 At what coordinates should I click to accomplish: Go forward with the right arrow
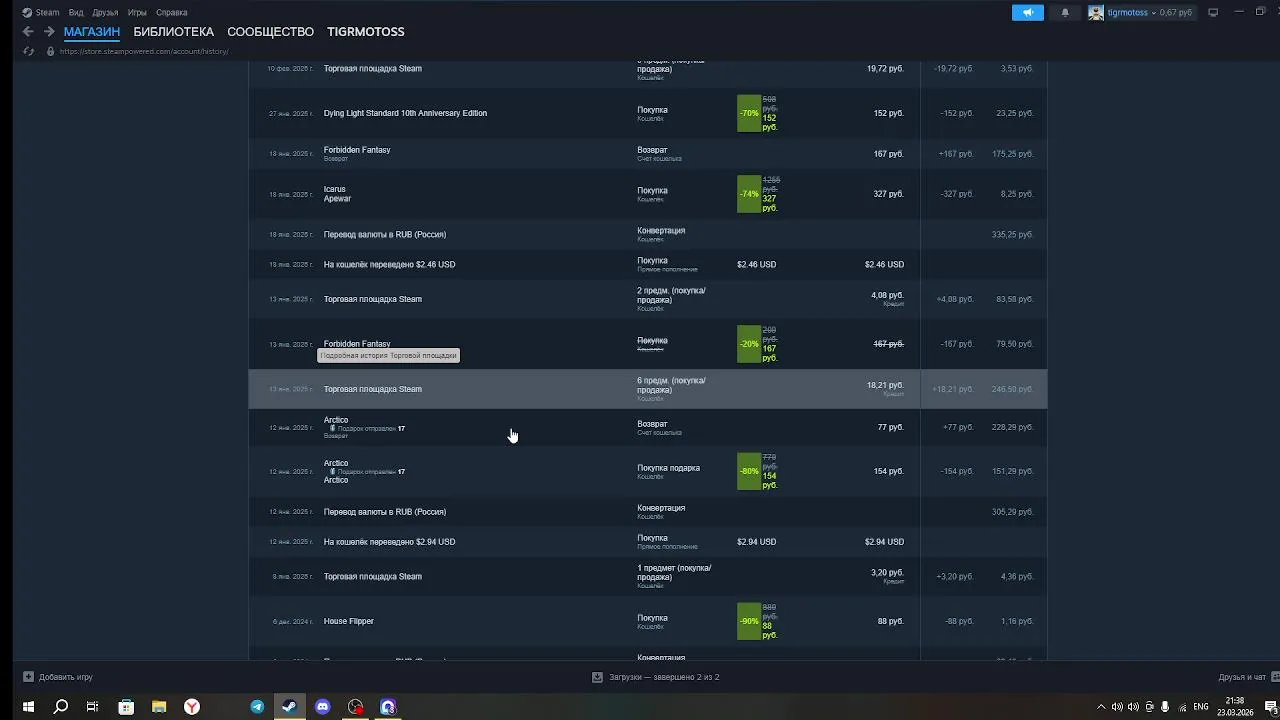click(x=49, y=32)
